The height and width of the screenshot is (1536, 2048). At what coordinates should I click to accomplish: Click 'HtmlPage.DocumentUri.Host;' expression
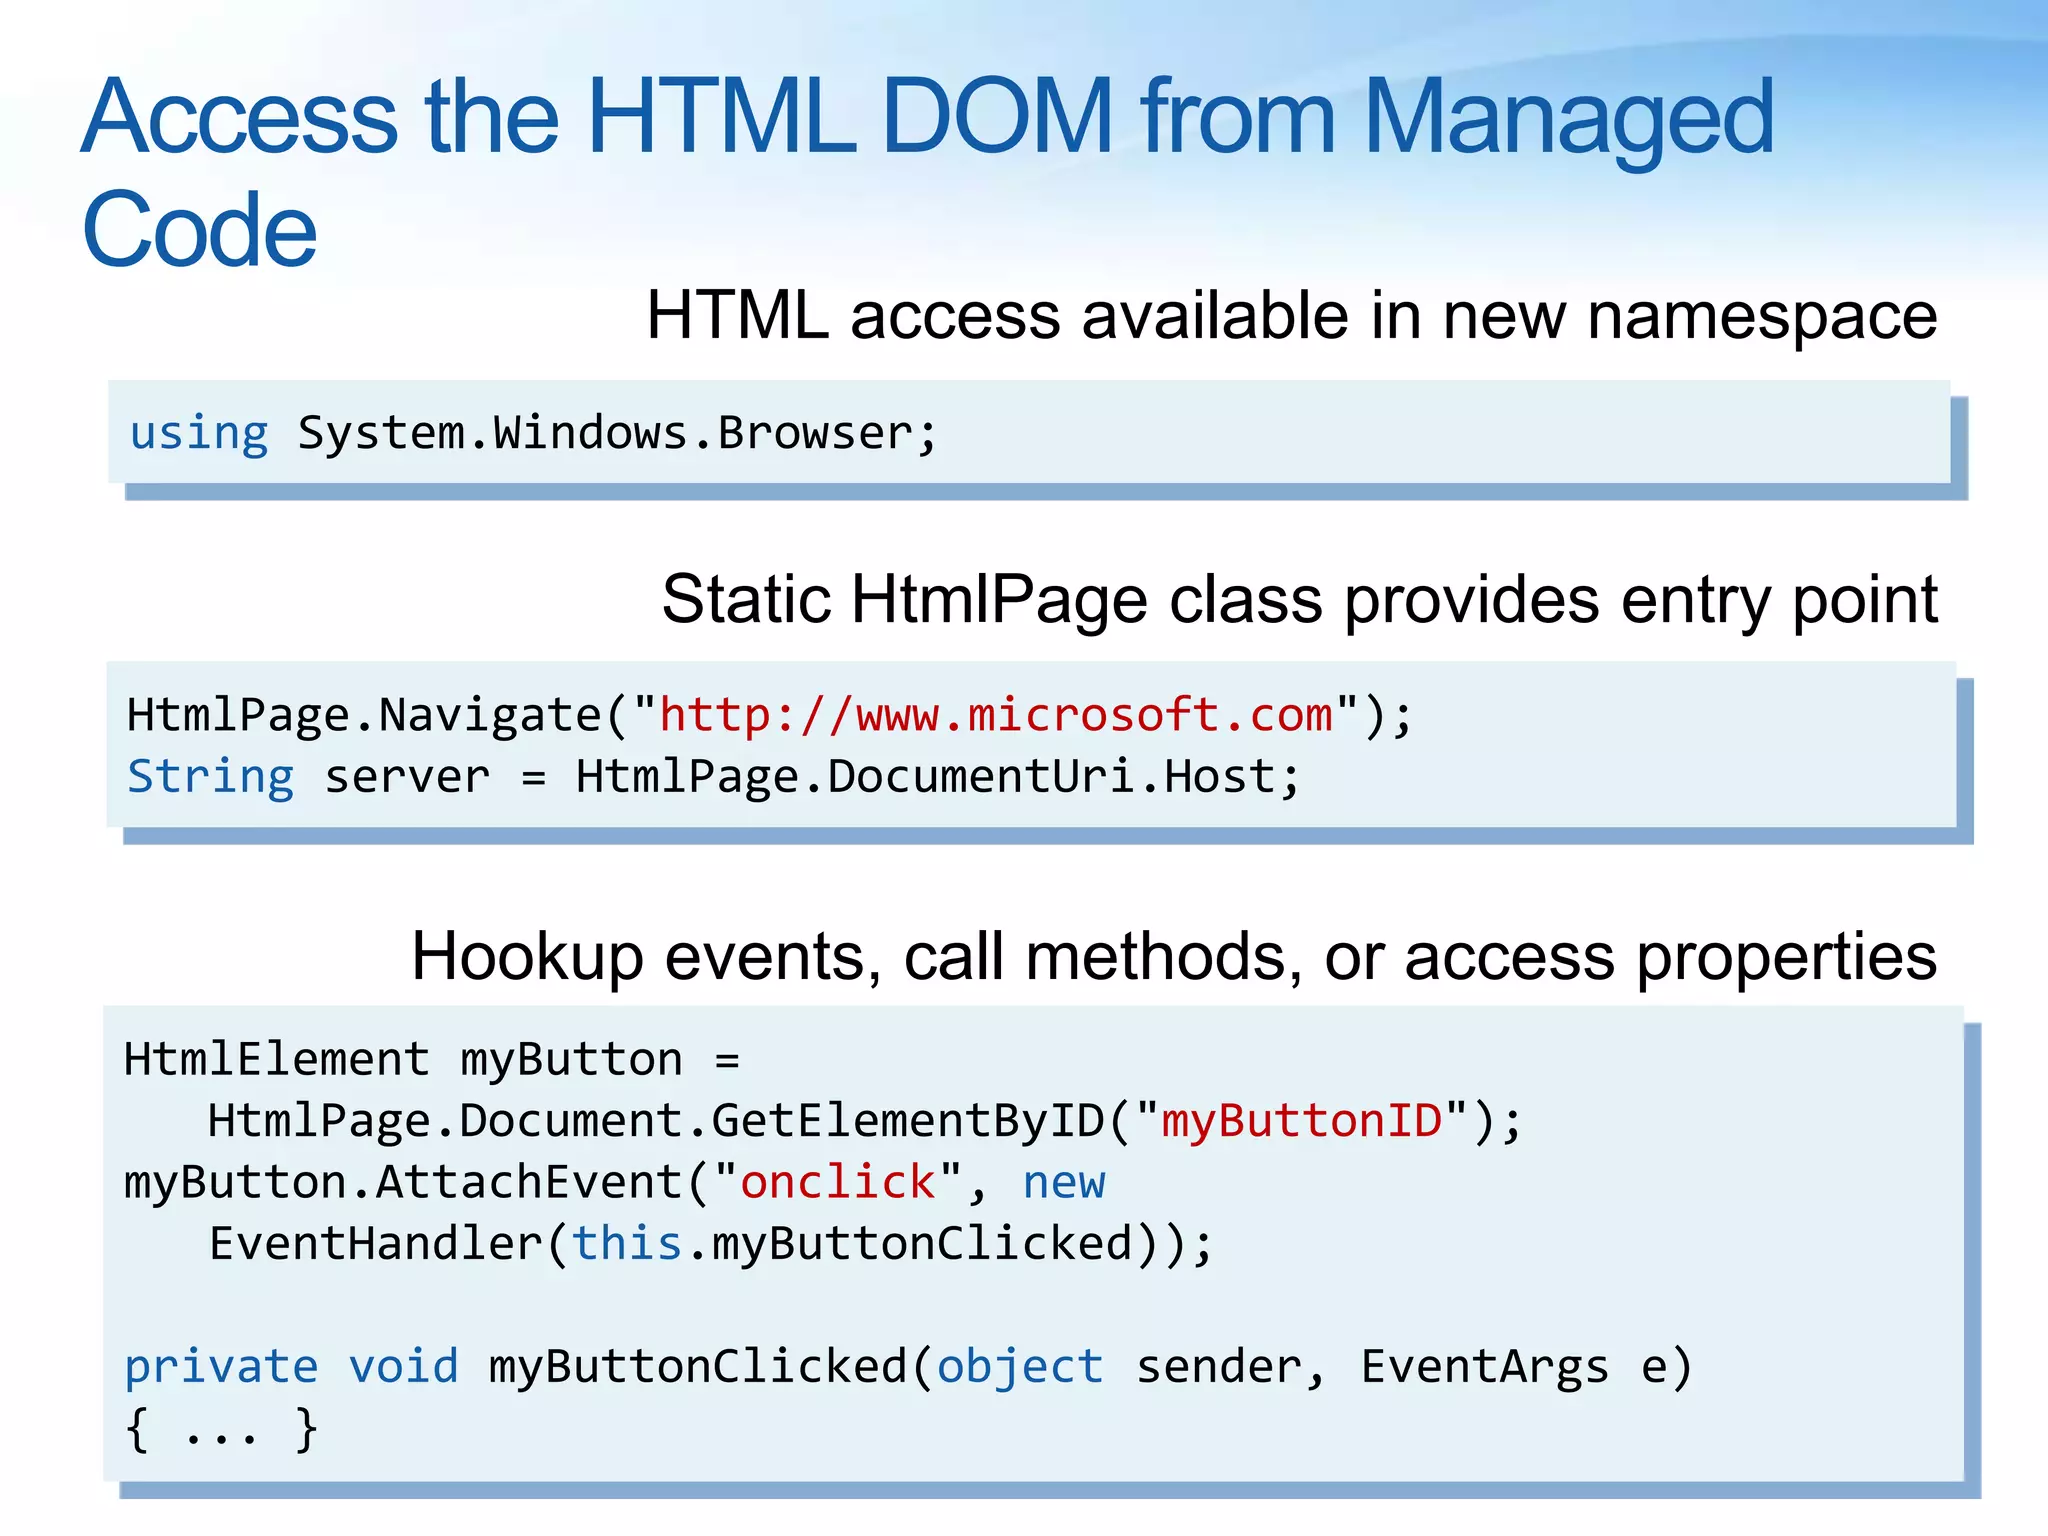pyautogui.click(x=937, y=777)
